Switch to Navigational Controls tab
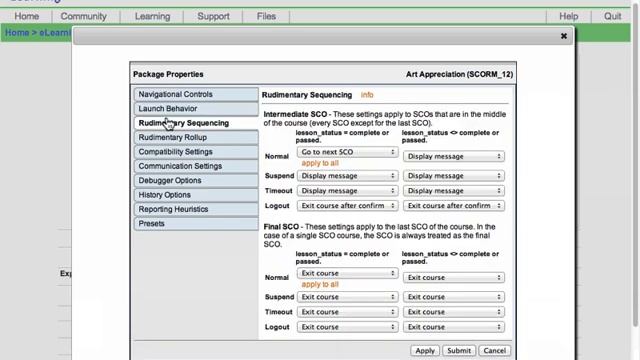This screenshot has width=640, height=360. point(196,94)
